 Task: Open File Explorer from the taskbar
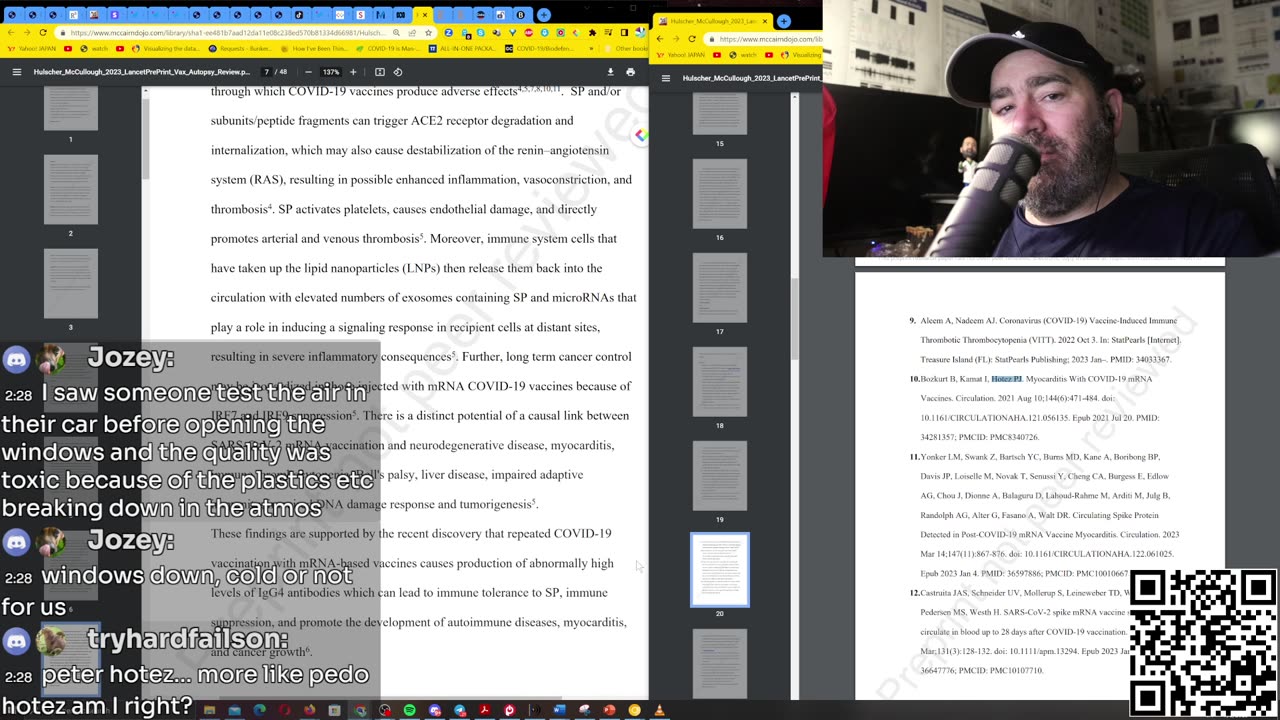tap(209, 710)
